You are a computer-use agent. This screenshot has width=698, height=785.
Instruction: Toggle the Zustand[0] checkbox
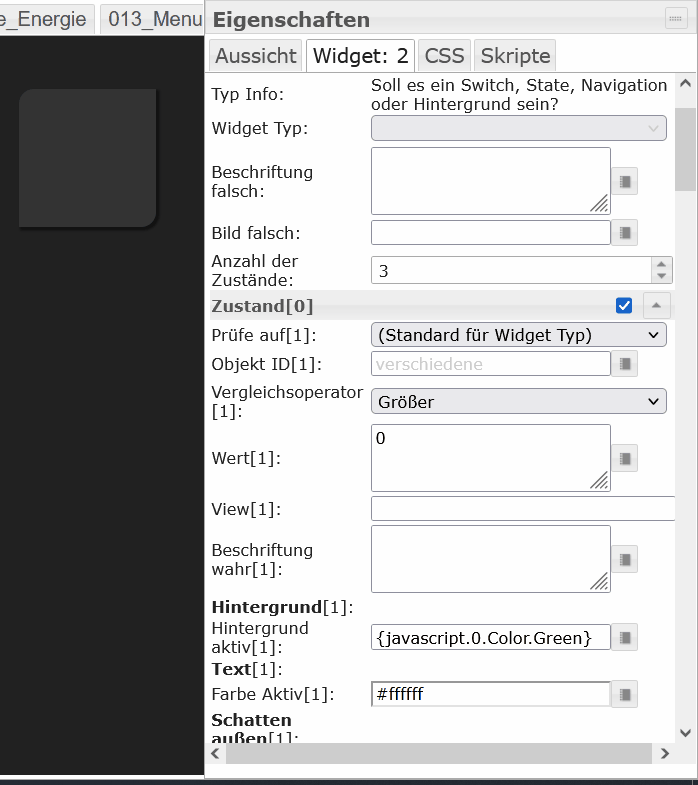pyautogui.click(x=625, y=306)
